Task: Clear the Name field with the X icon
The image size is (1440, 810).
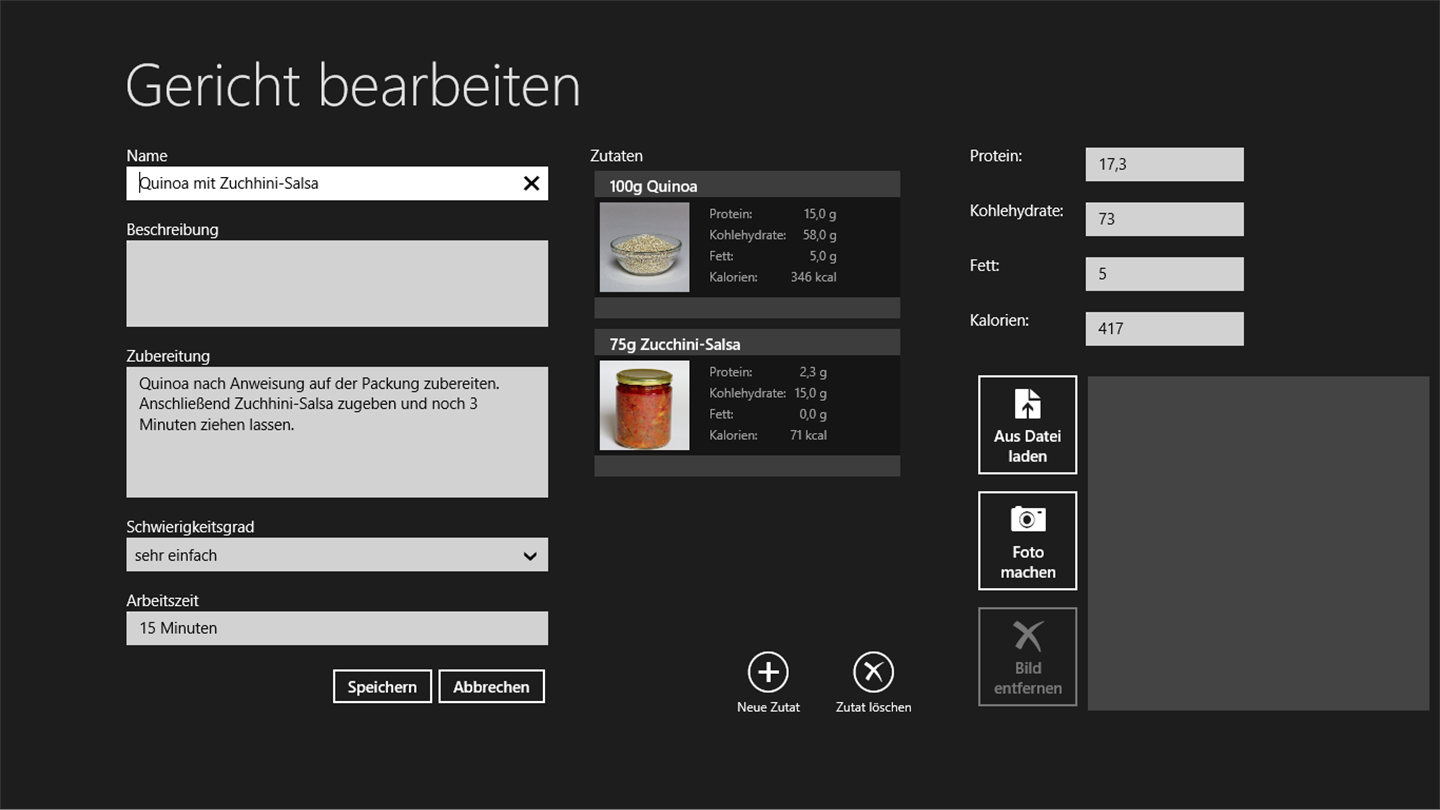Action: 531,183
